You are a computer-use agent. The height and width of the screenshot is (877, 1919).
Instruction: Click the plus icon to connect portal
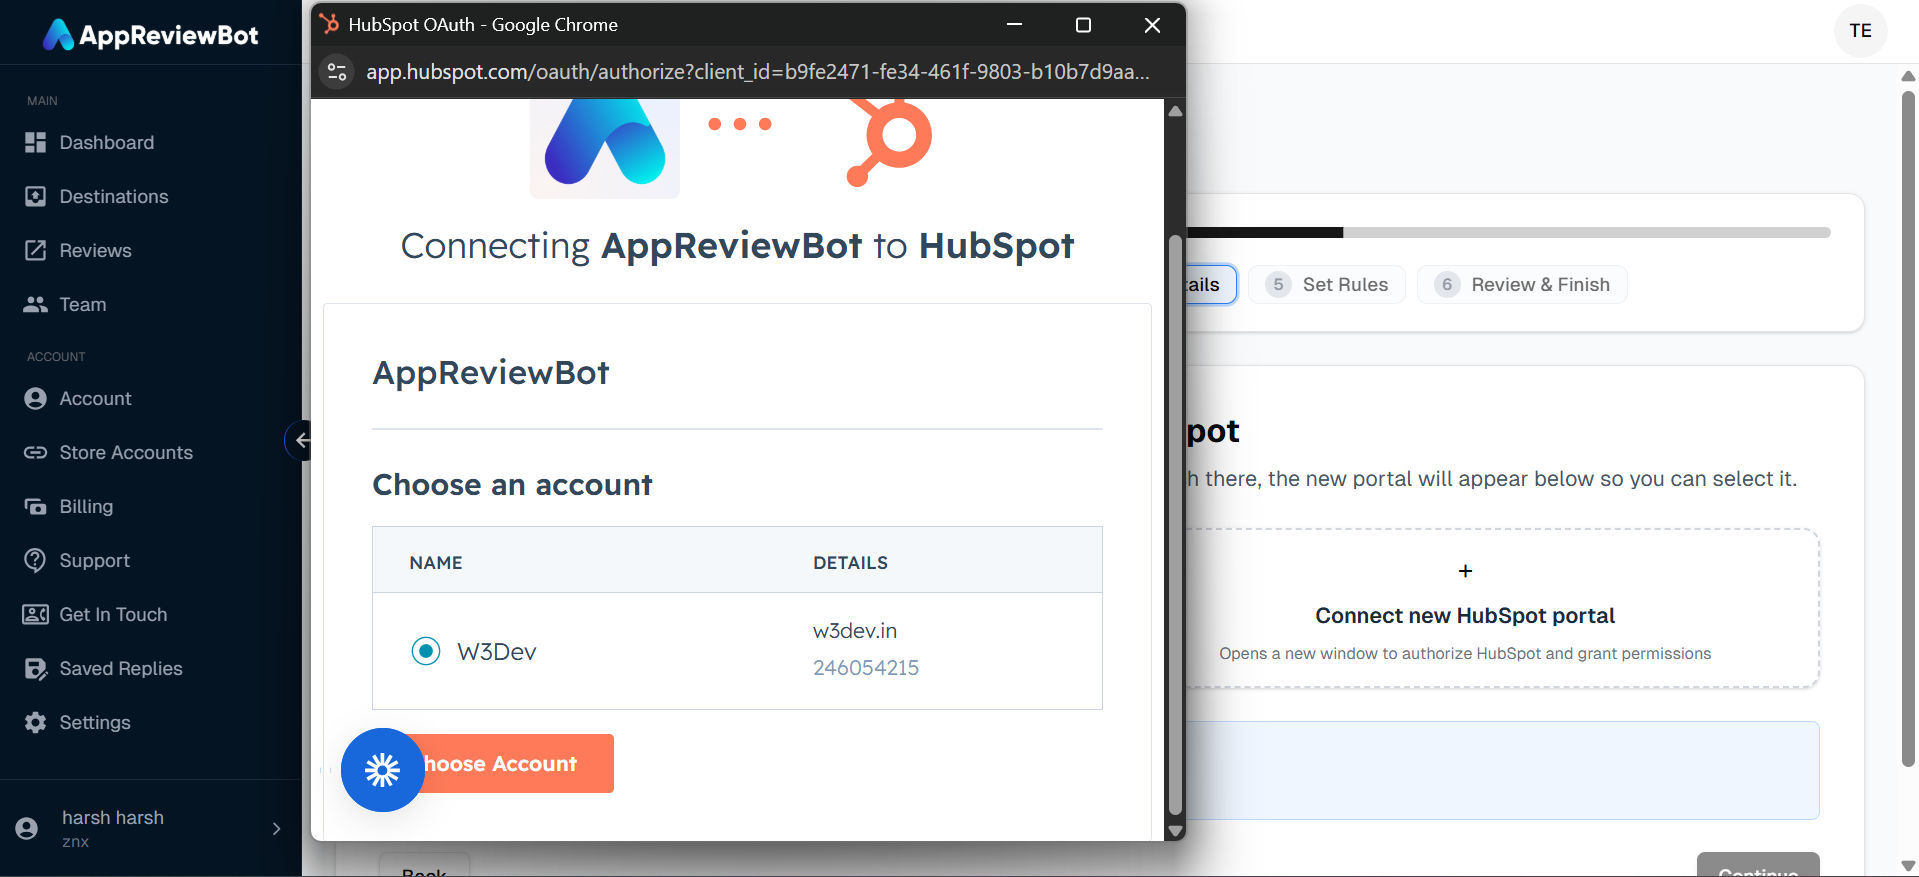(x=1465, y=571)
